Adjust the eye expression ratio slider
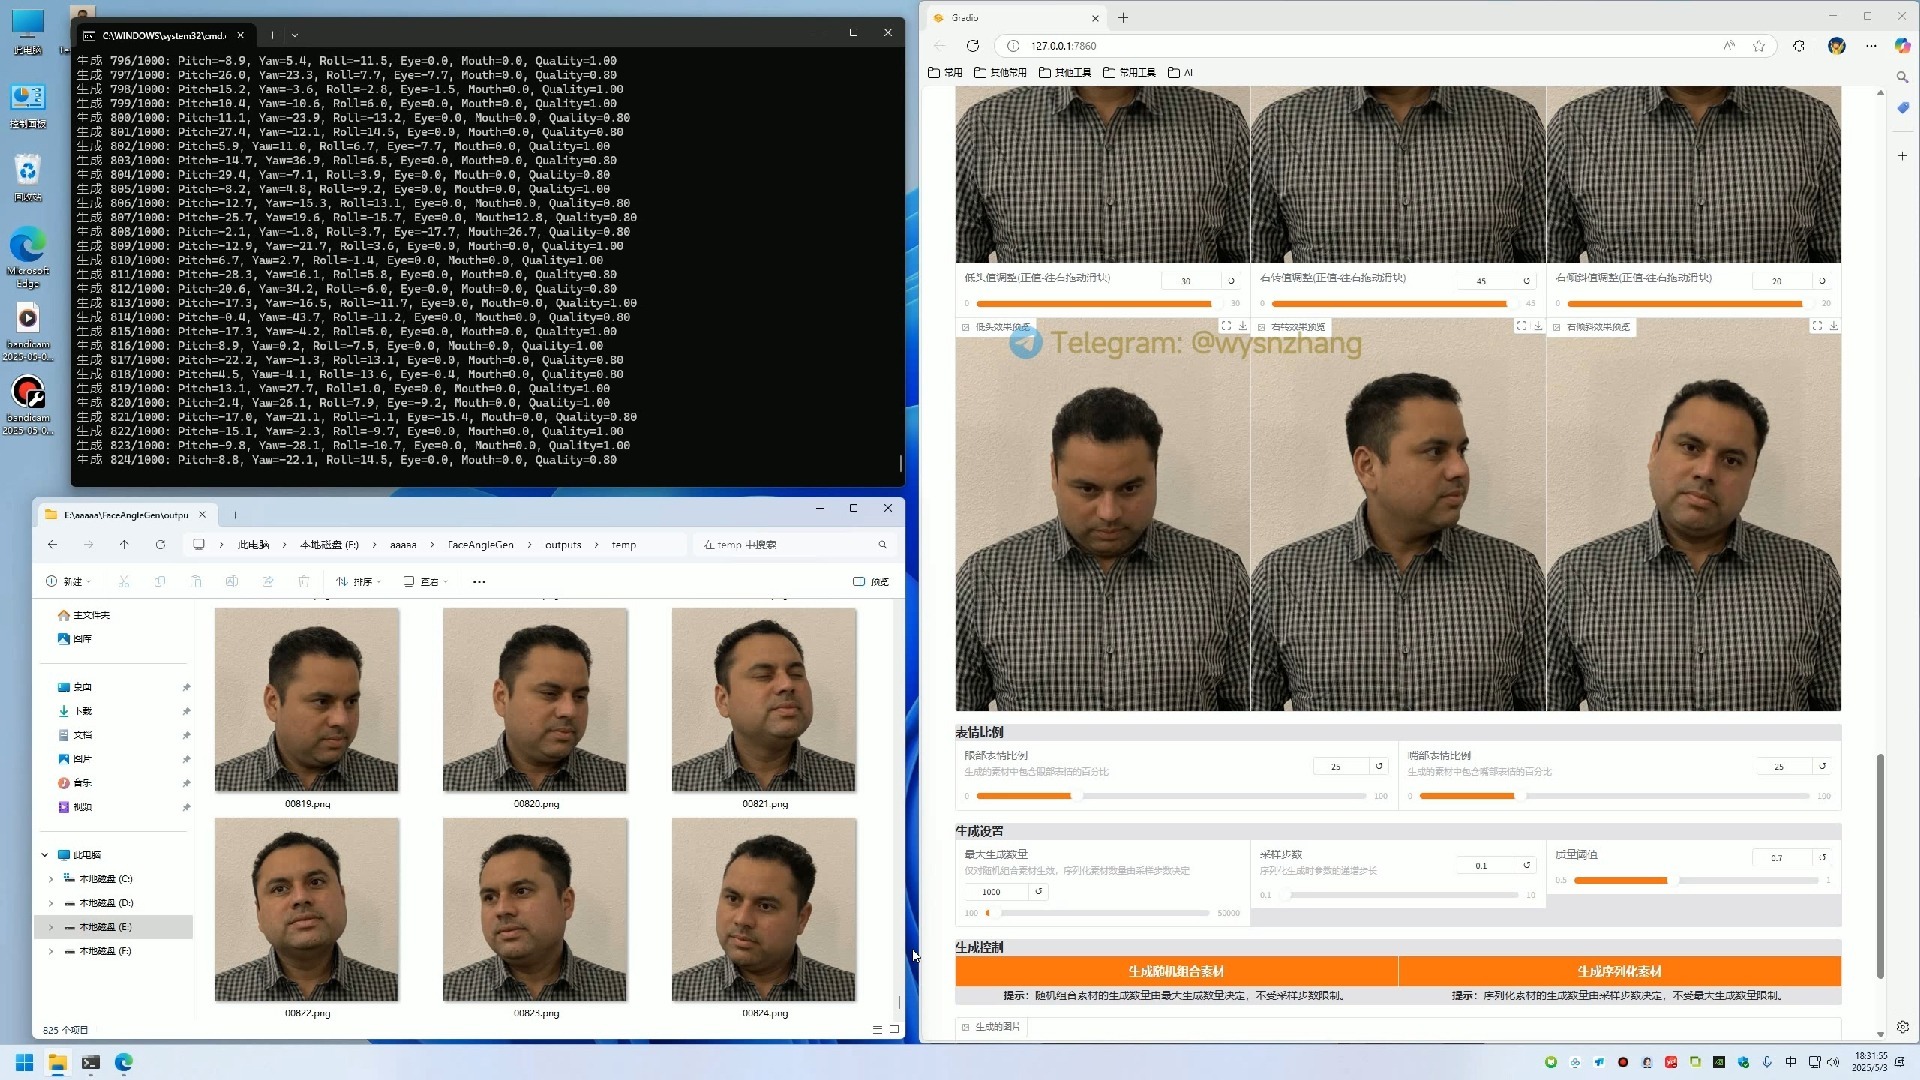This screenshot has height=1080, width=1920. coord(1171,796)
